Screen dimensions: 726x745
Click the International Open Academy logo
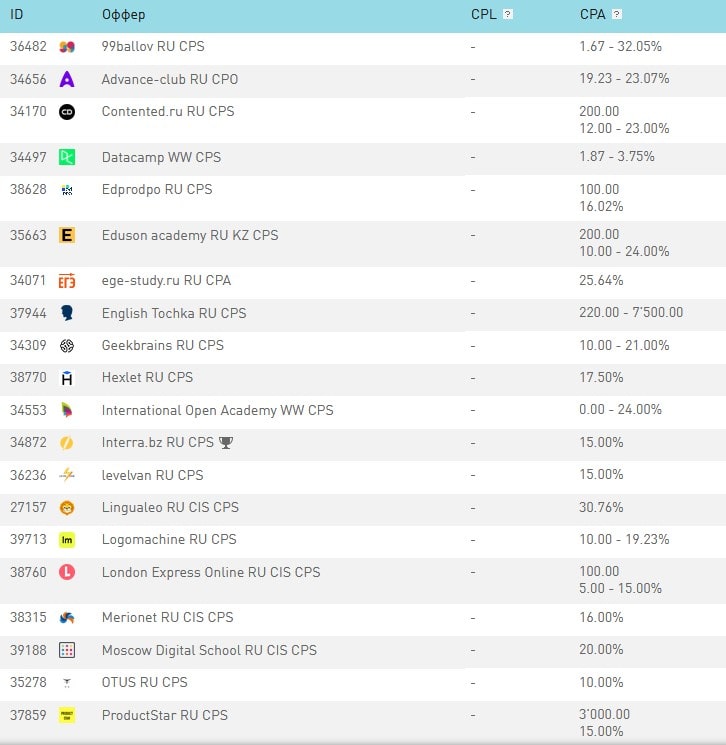tap(67, 410)
